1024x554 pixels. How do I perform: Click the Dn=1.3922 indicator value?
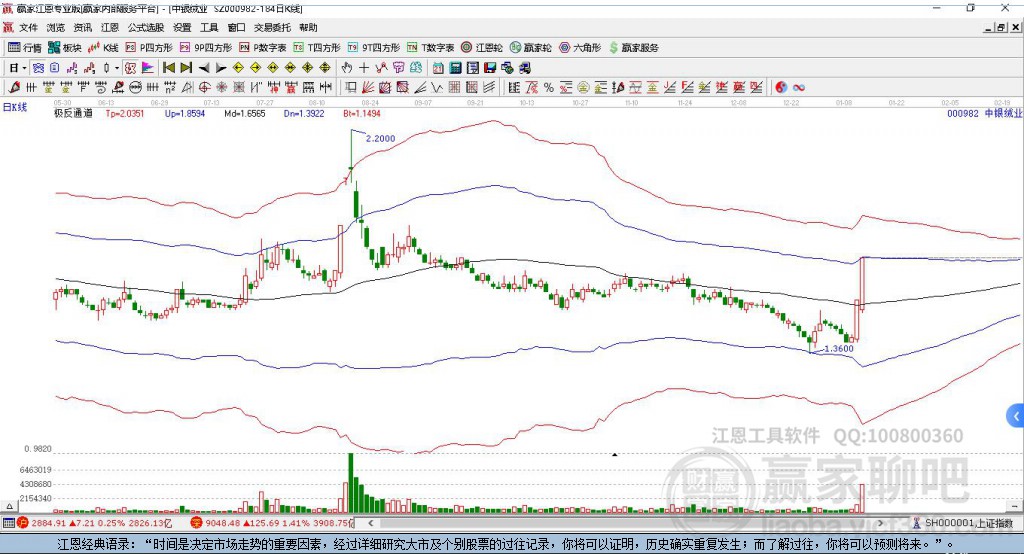pos(304,113)
